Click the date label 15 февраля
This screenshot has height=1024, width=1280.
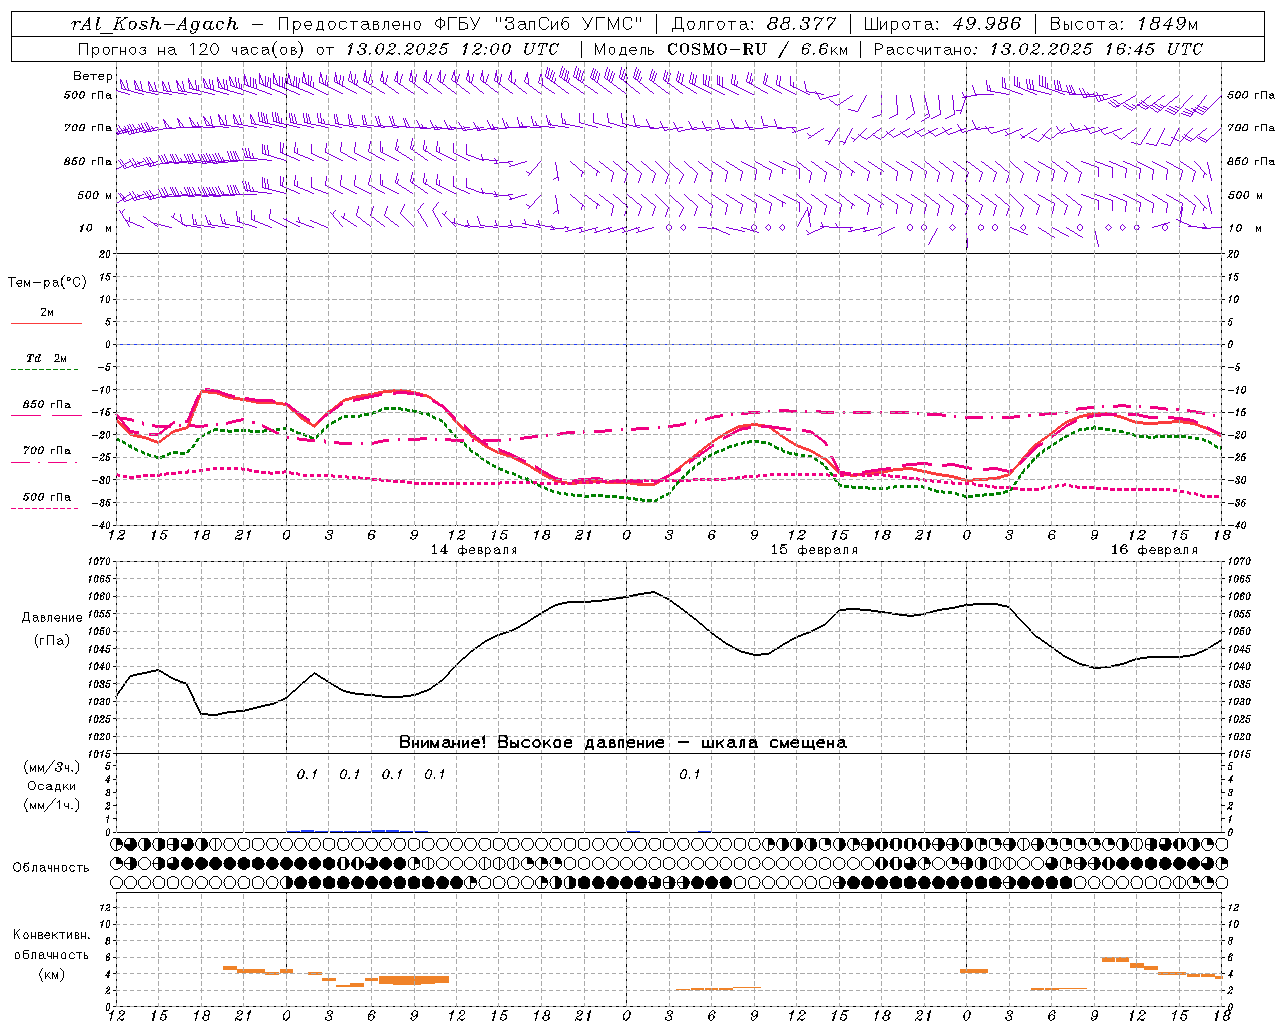(814, 550)
